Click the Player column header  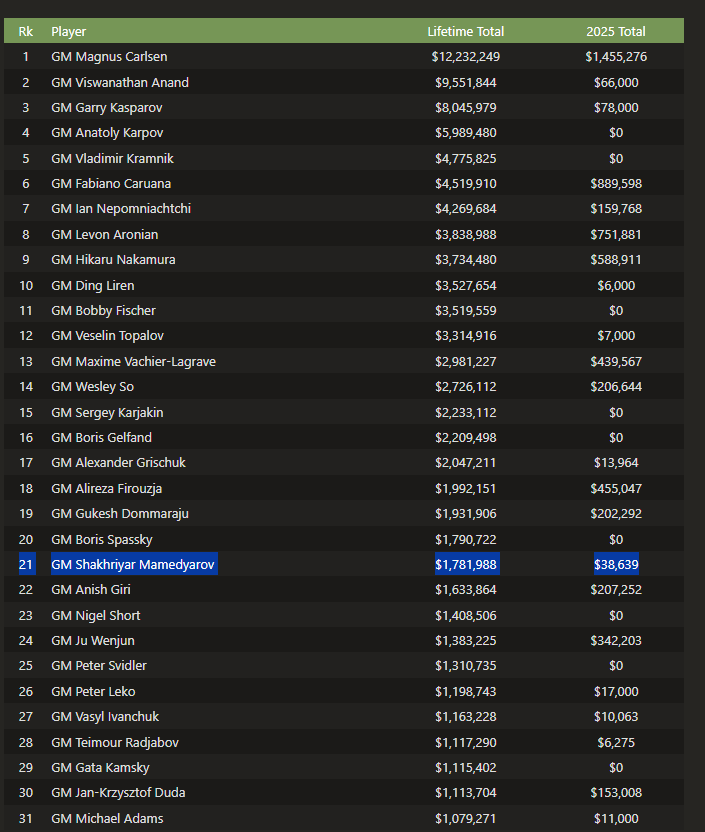(x=69, y=31)
